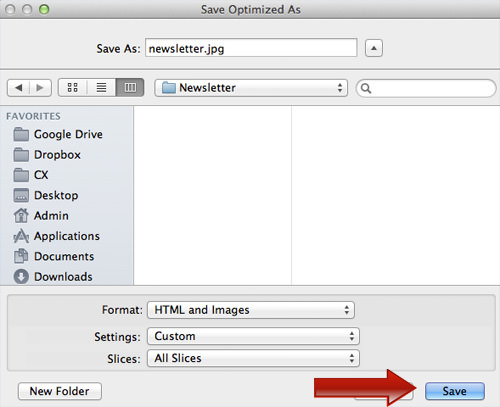This screenshot has width=500, height=407.
Task: Edit the Save As filename field
Action: 251,48
